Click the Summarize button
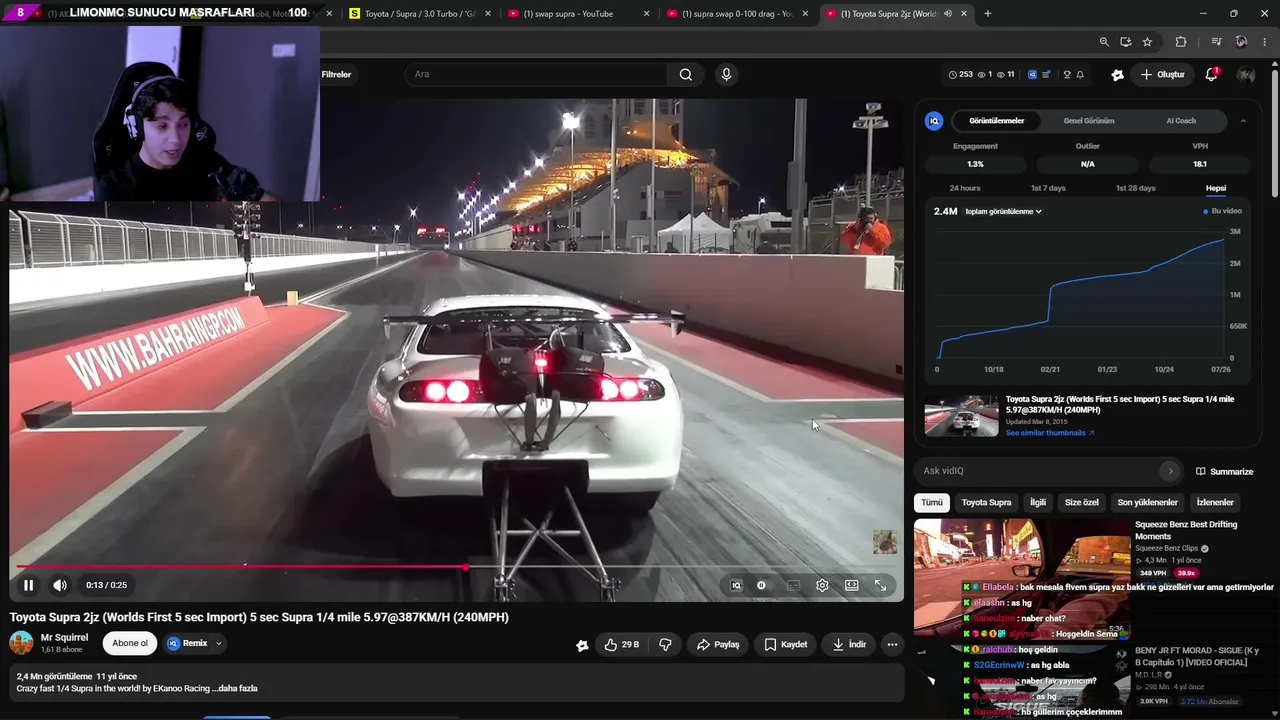The image size is (1280, 720). coord(1224,471)
